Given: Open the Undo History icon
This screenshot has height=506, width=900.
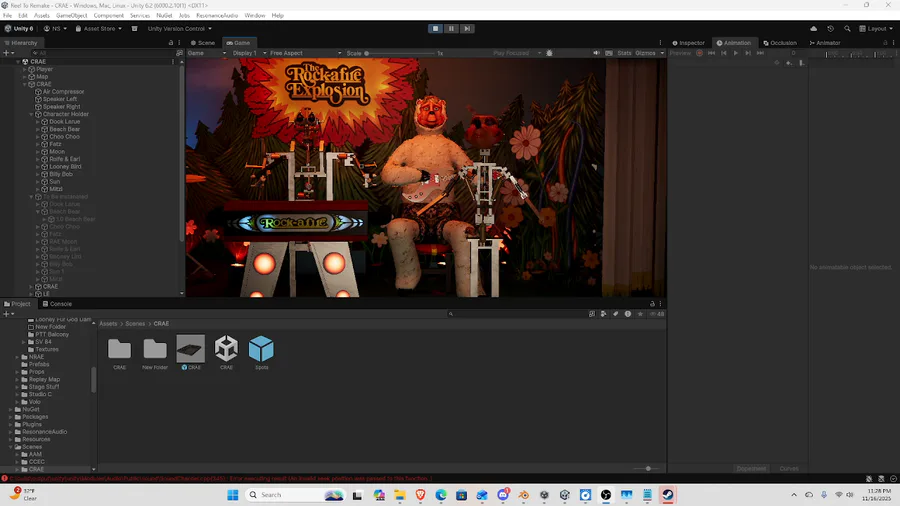Looking at the screenshot, I should point(830,29).
